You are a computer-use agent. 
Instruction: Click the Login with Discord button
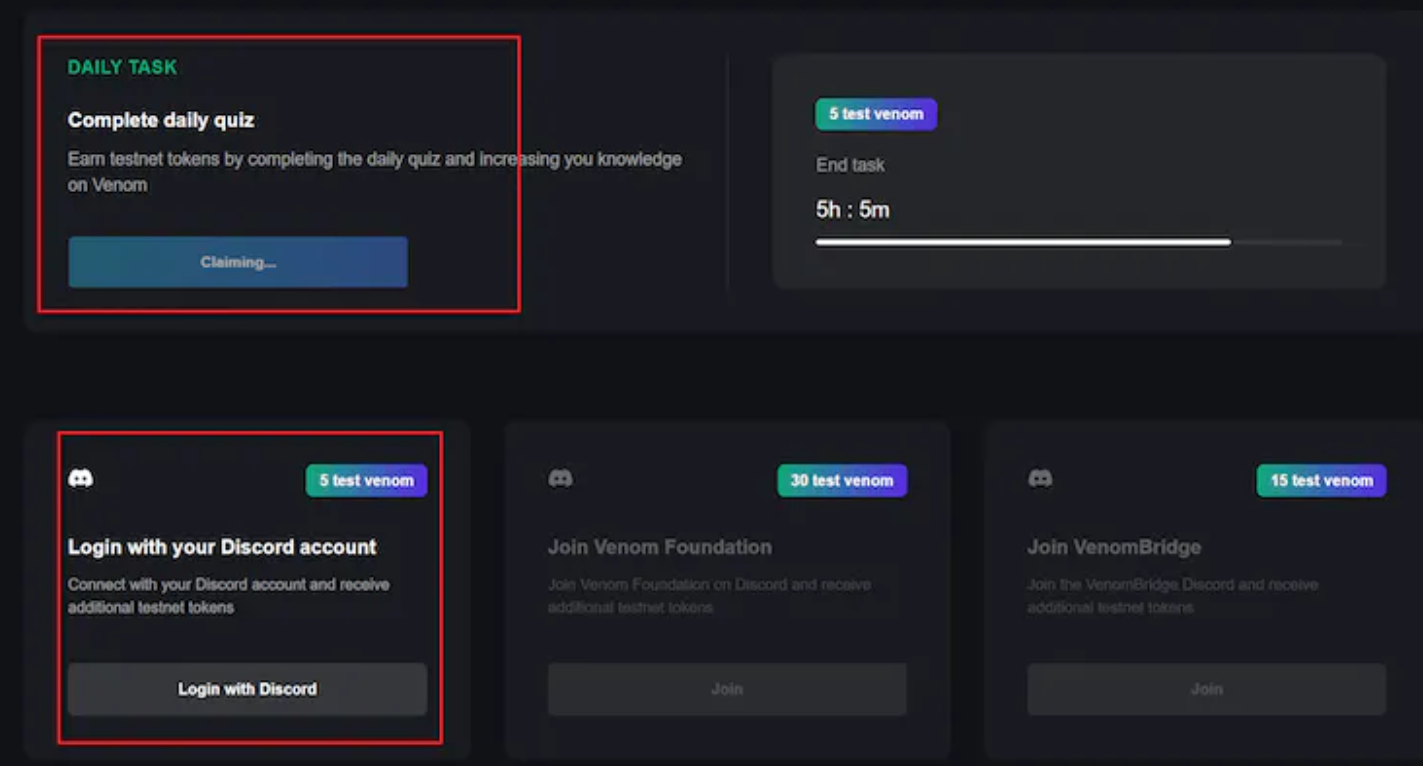tap(247, 689)
